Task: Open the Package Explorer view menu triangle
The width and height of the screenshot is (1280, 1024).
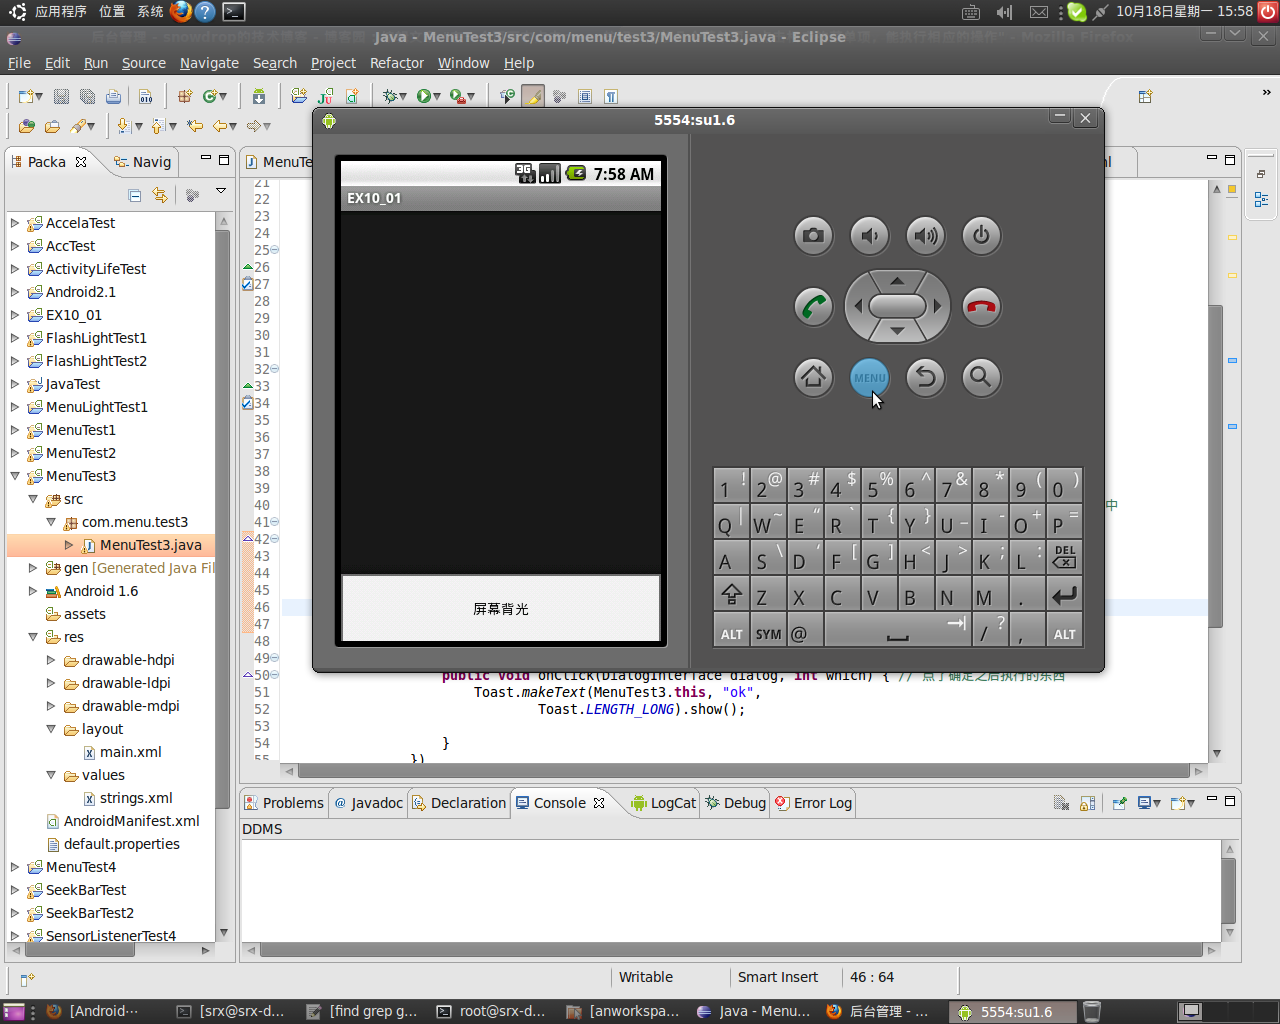Action: coord(221,191)
